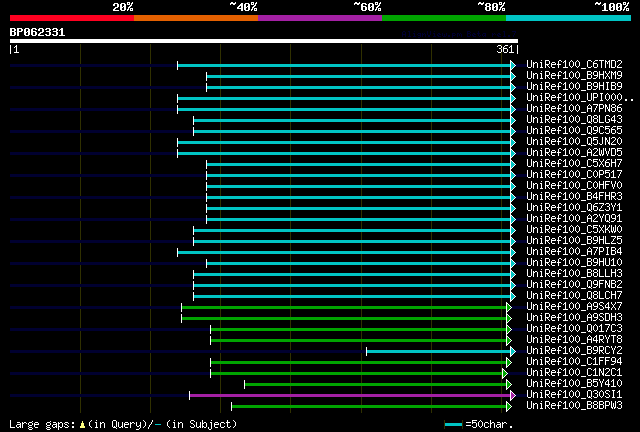Click the 361 query end position marker

coord(505,49)
